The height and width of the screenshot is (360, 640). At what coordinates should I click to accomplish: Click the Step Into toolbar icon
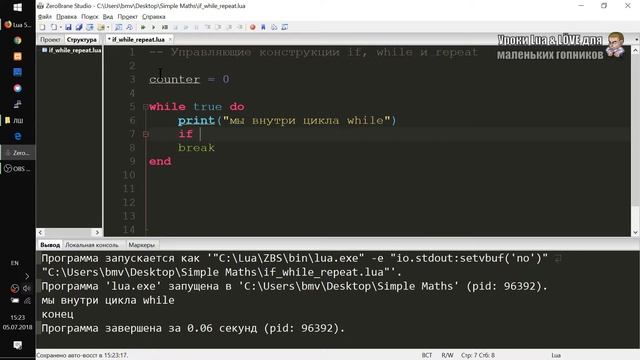click(207, 27)
